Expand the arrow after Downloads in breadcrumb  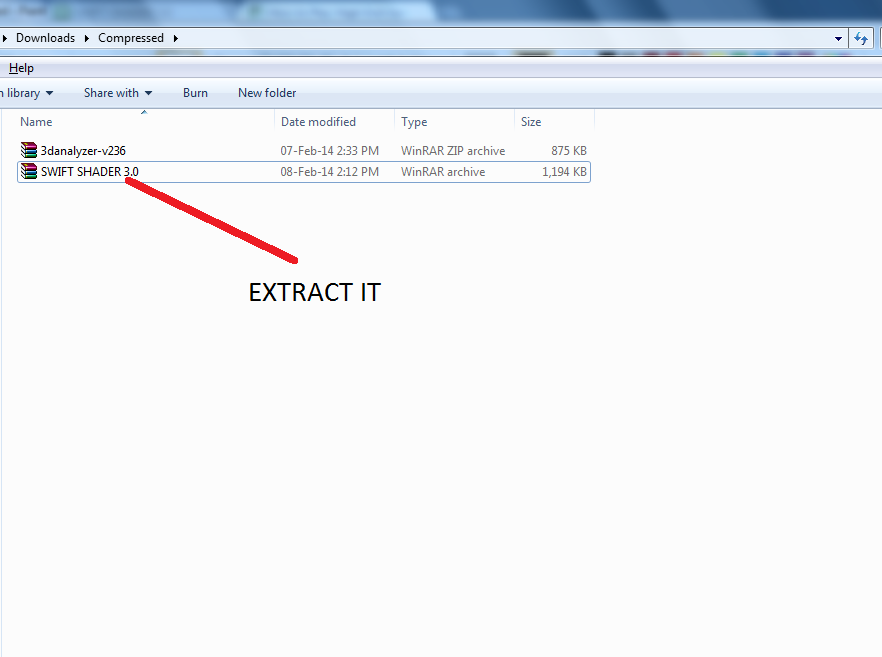click(87, 38)
